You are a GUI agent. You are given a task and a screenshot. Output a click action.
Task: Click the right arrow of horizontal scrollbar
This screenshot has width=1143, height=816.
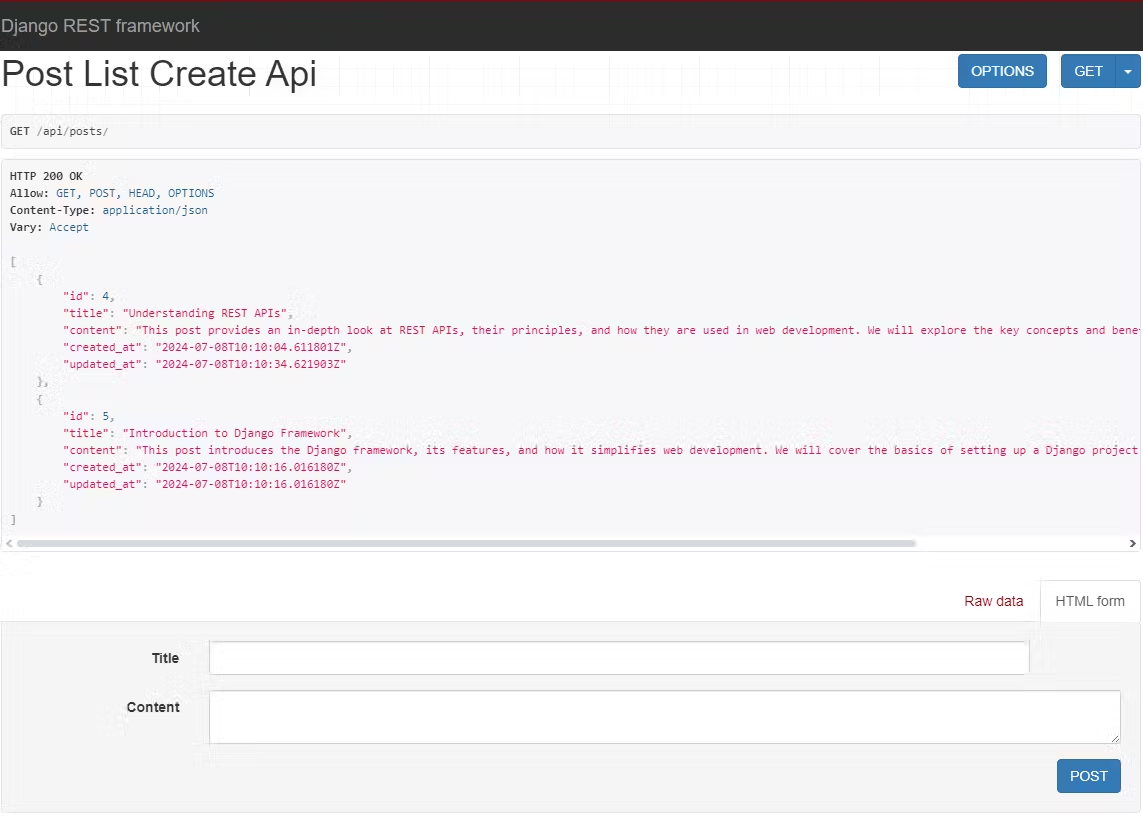[1134, 543]
